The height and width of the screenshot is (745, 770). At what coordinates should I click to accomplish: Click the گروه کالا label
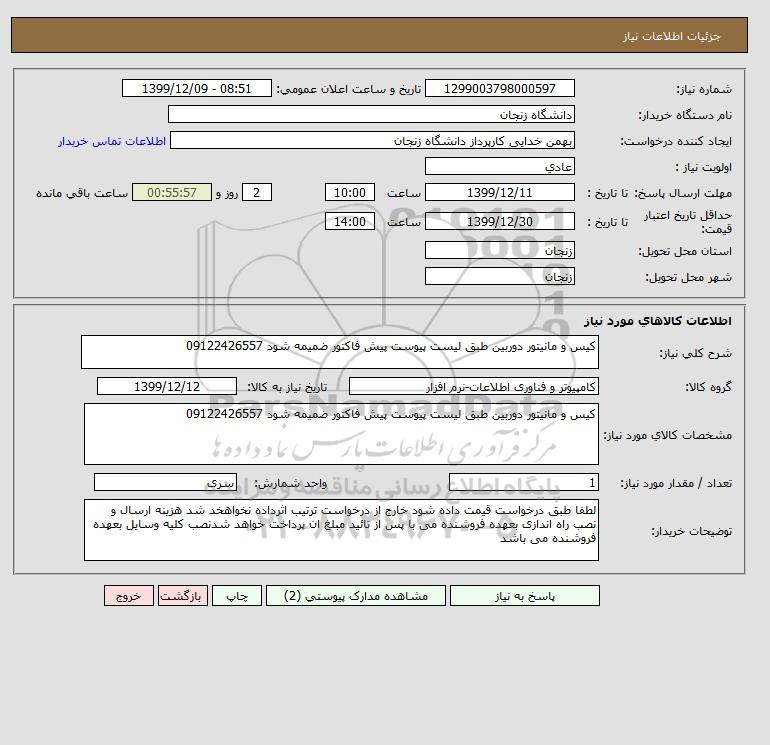pyautogui.click(x=709, y=387)
